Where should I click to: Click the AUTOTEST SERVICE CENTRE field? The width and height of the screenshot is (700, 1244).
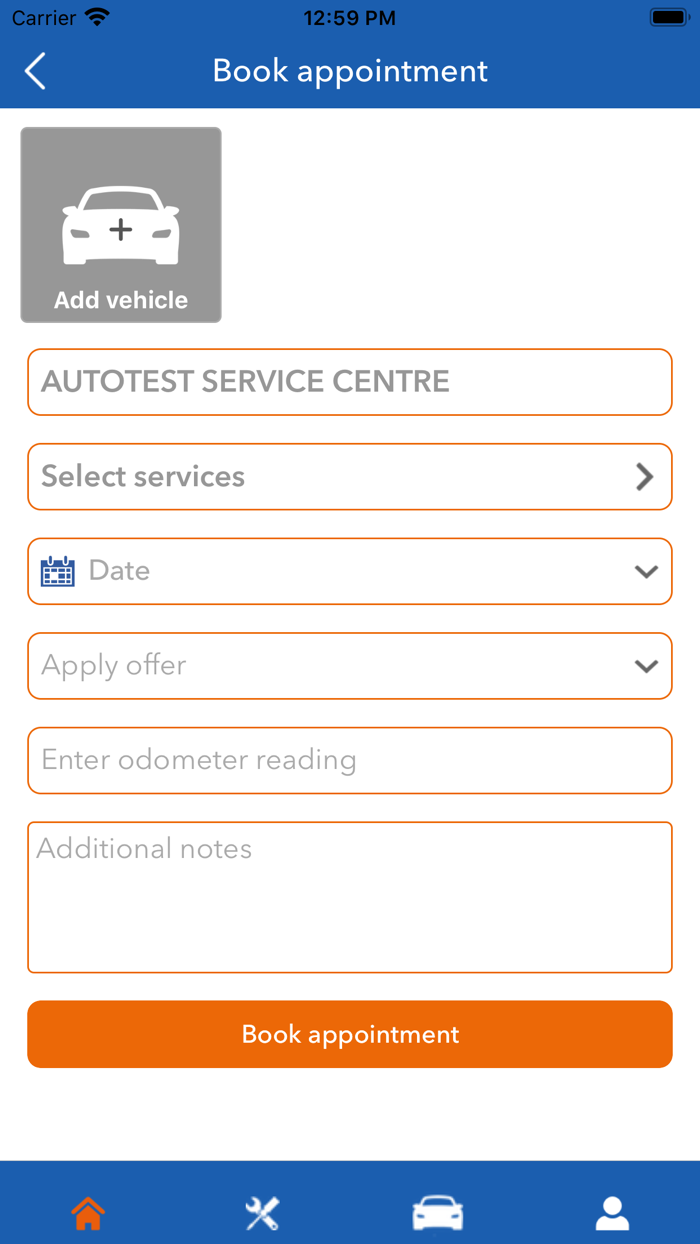(350, 382)
